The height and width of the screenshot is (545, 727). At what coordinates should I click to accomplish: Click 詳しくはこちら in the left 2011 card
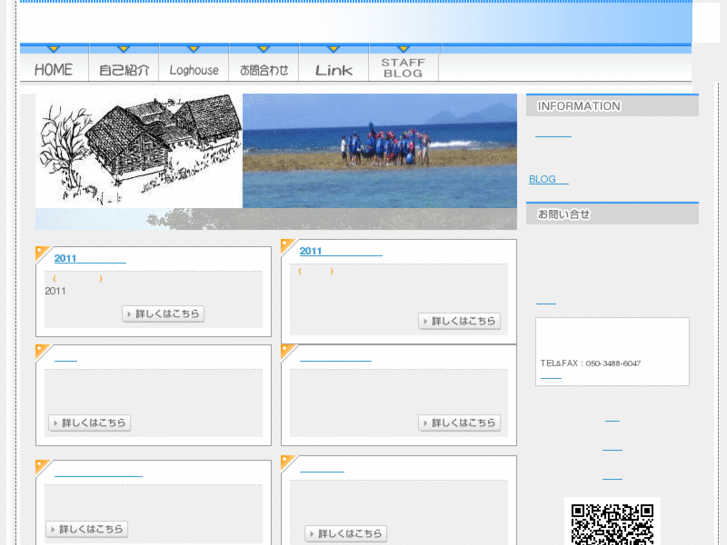[163, 314]
